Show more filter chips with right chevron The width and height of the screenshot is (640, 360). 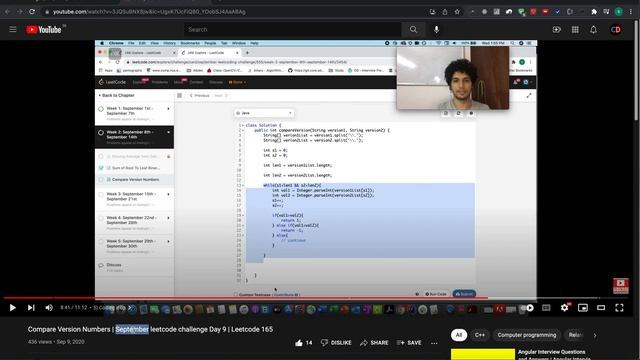[595, 336]
